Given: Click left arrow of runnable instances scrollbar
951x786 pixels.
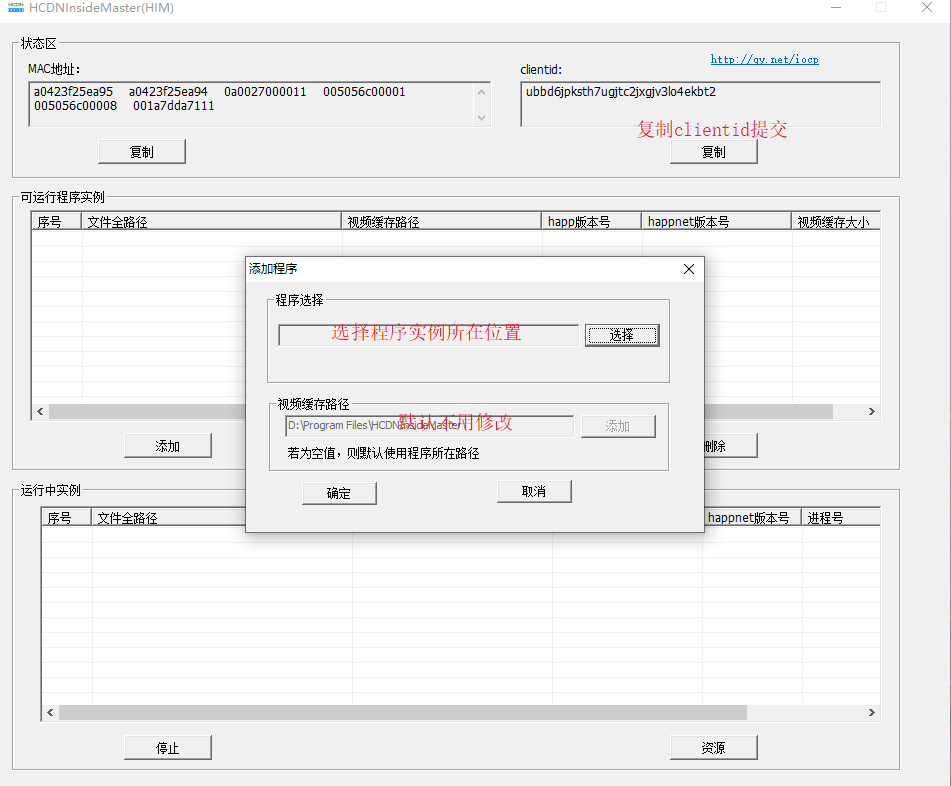Looking at the screenshot, I should tap(40, 412).
